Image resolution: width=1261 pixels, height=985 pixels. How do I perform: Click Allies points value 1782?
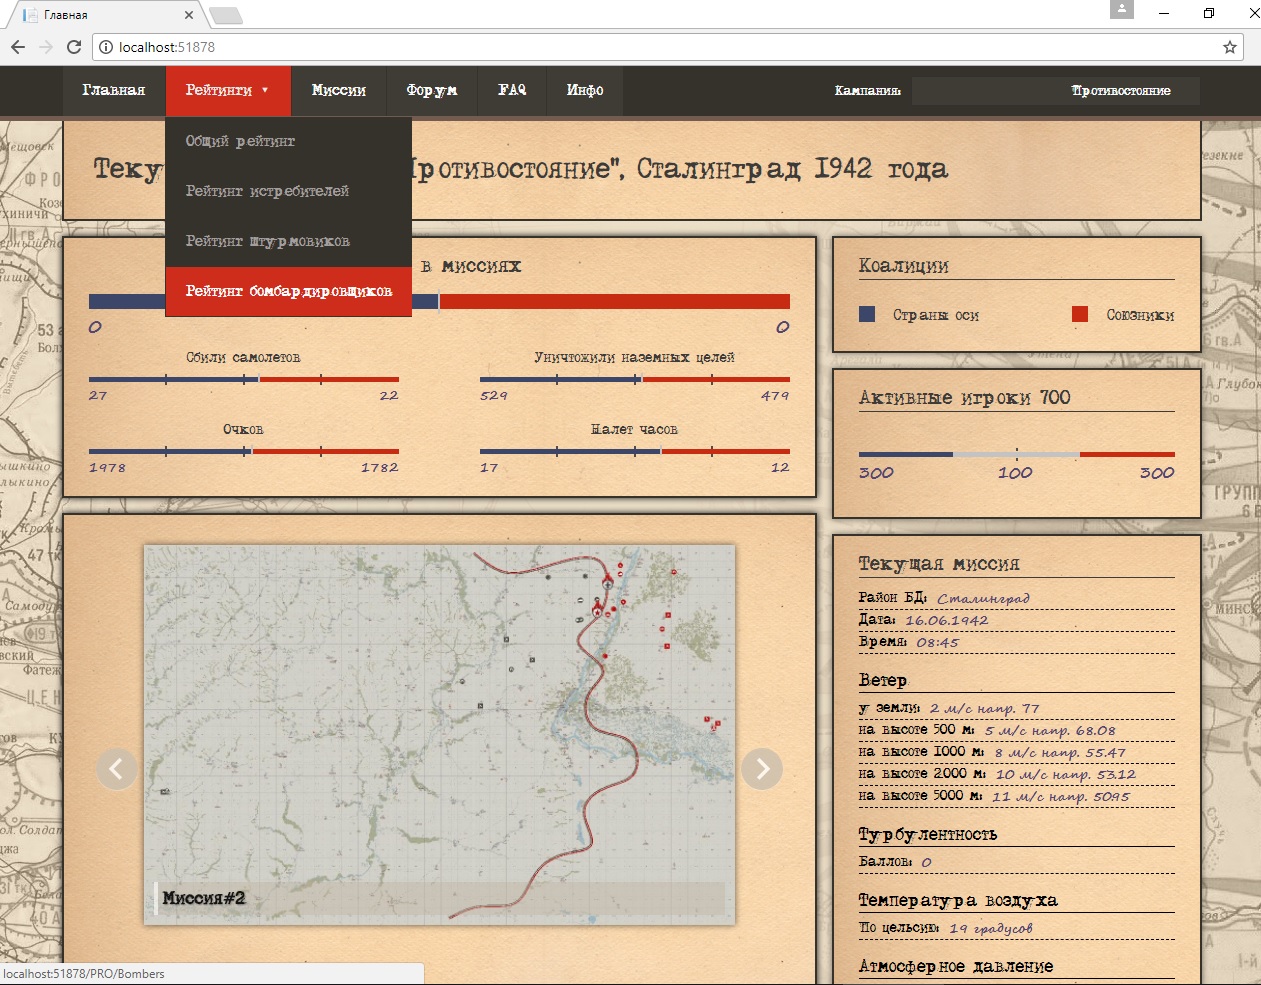[x=380, y=467]
